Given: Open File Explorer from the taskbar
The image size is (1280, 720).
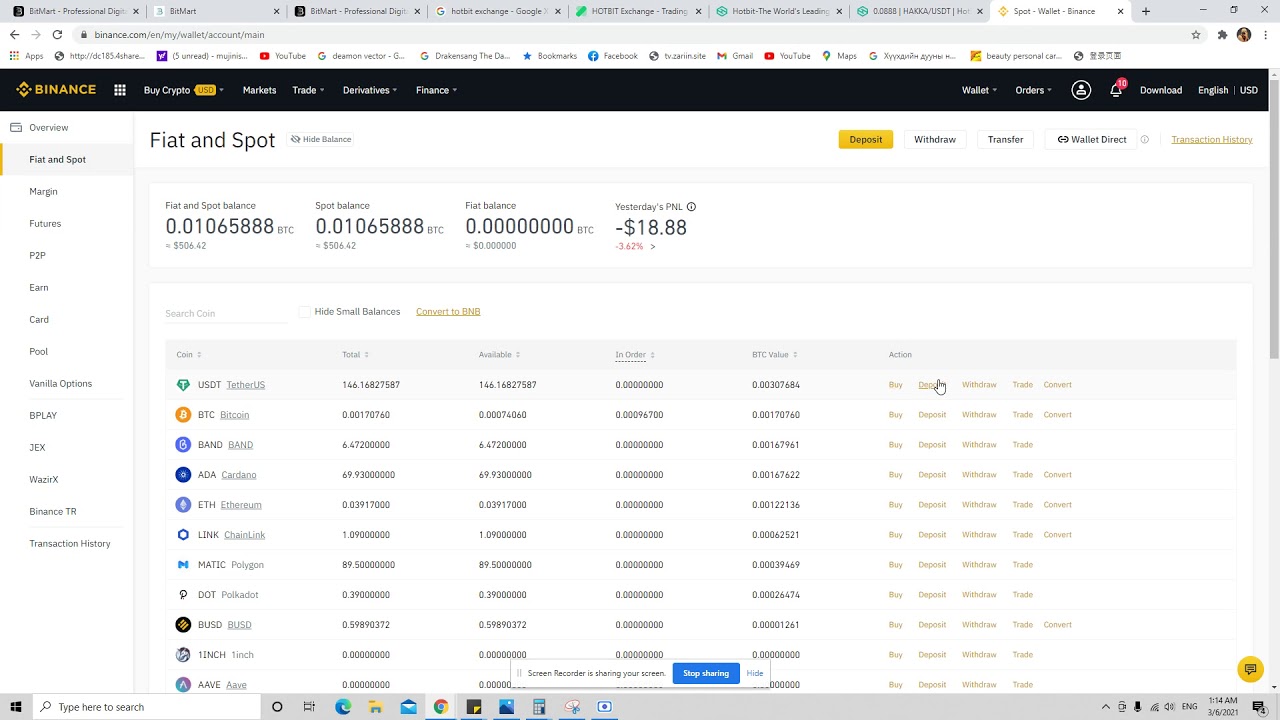Looking at the screenshot, I should click(x=375, y=707).
